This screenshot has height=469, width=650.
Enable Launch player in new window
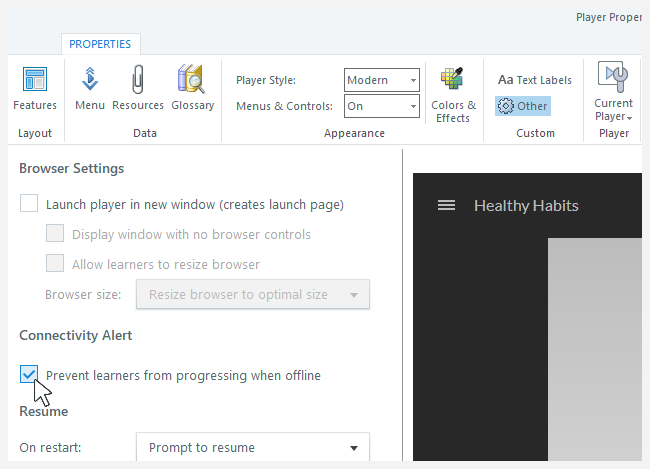pyautogui.click(x=29, y=204)
